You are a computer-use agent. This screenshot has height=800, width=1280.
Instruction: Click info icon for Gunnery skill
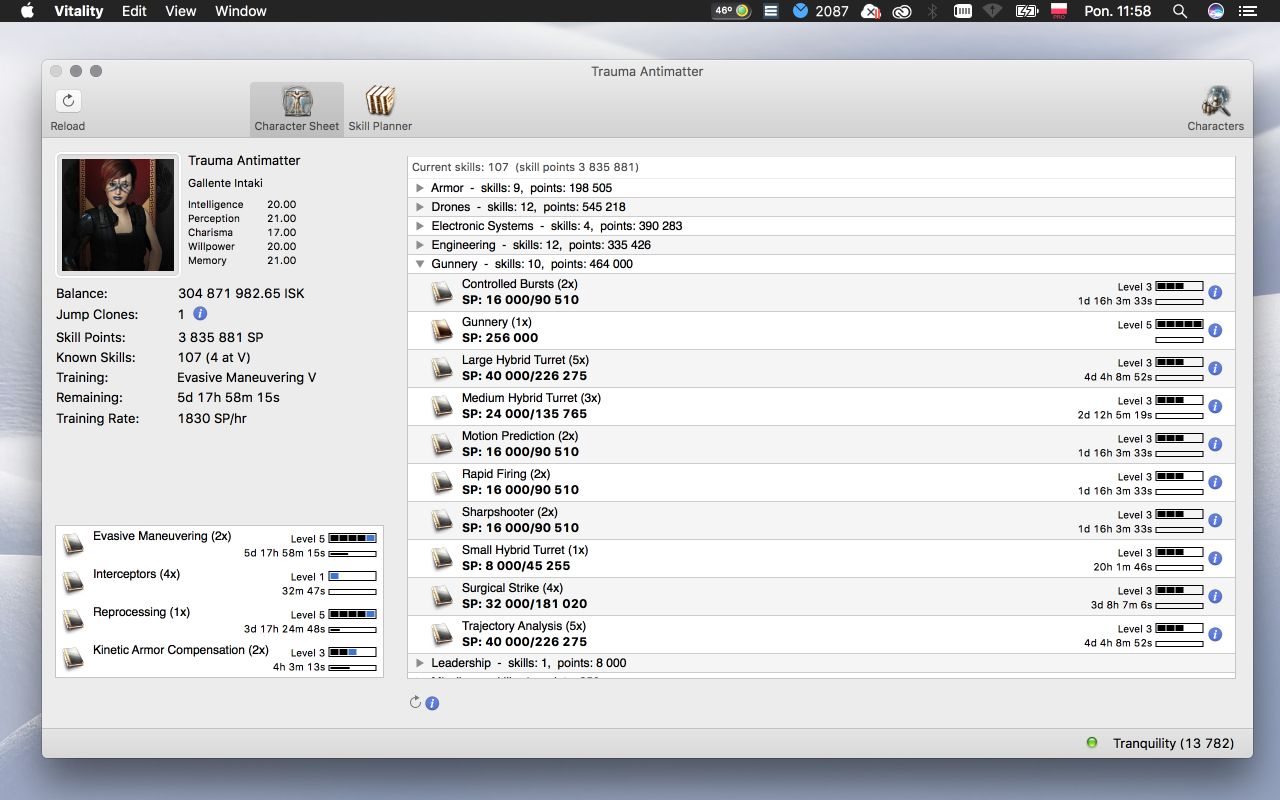pos(1215,331)
